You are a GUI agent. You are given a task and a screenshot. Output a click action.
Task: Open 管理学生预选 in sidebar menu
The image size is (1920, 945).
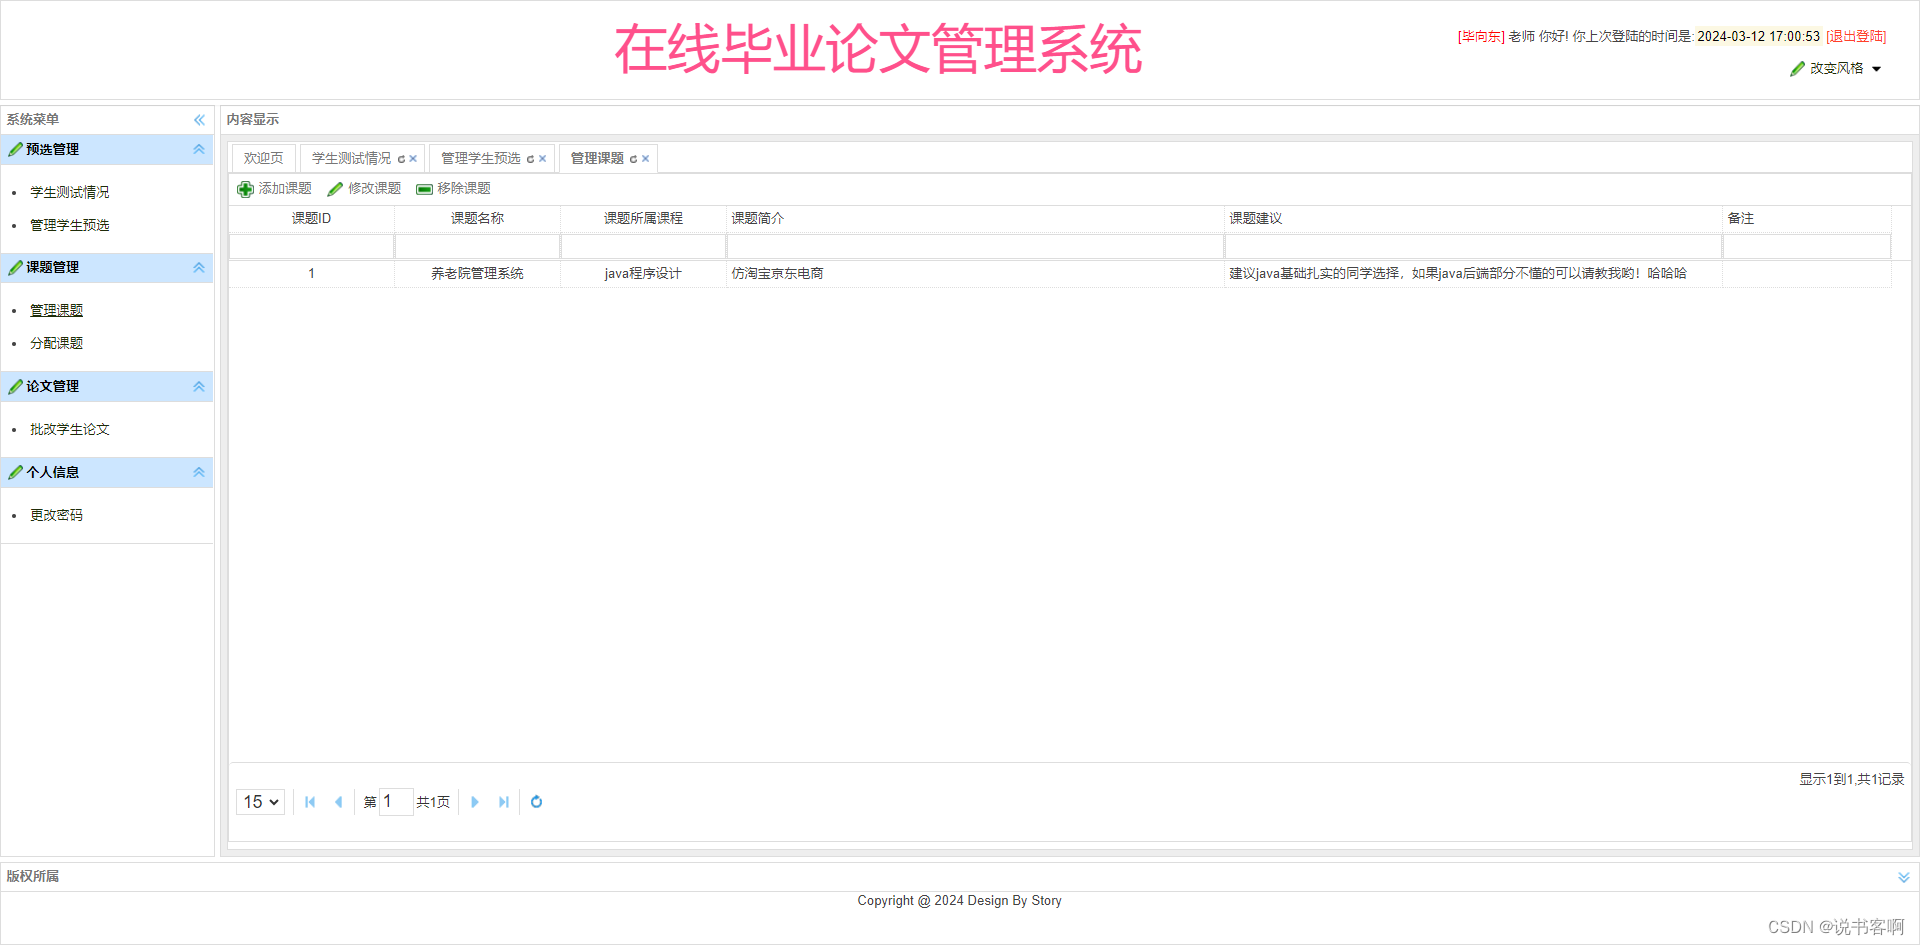pos(70,225)
